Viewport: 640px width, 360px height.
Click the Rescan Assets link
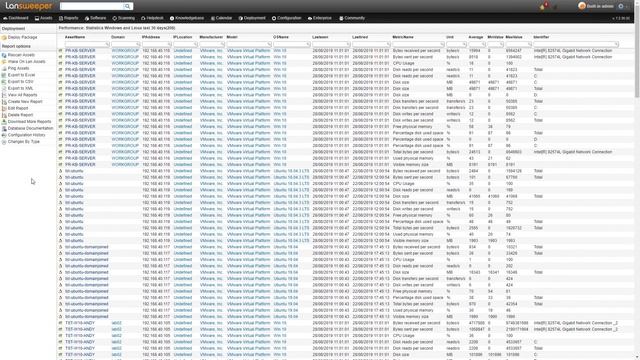(x=21, y=55)
